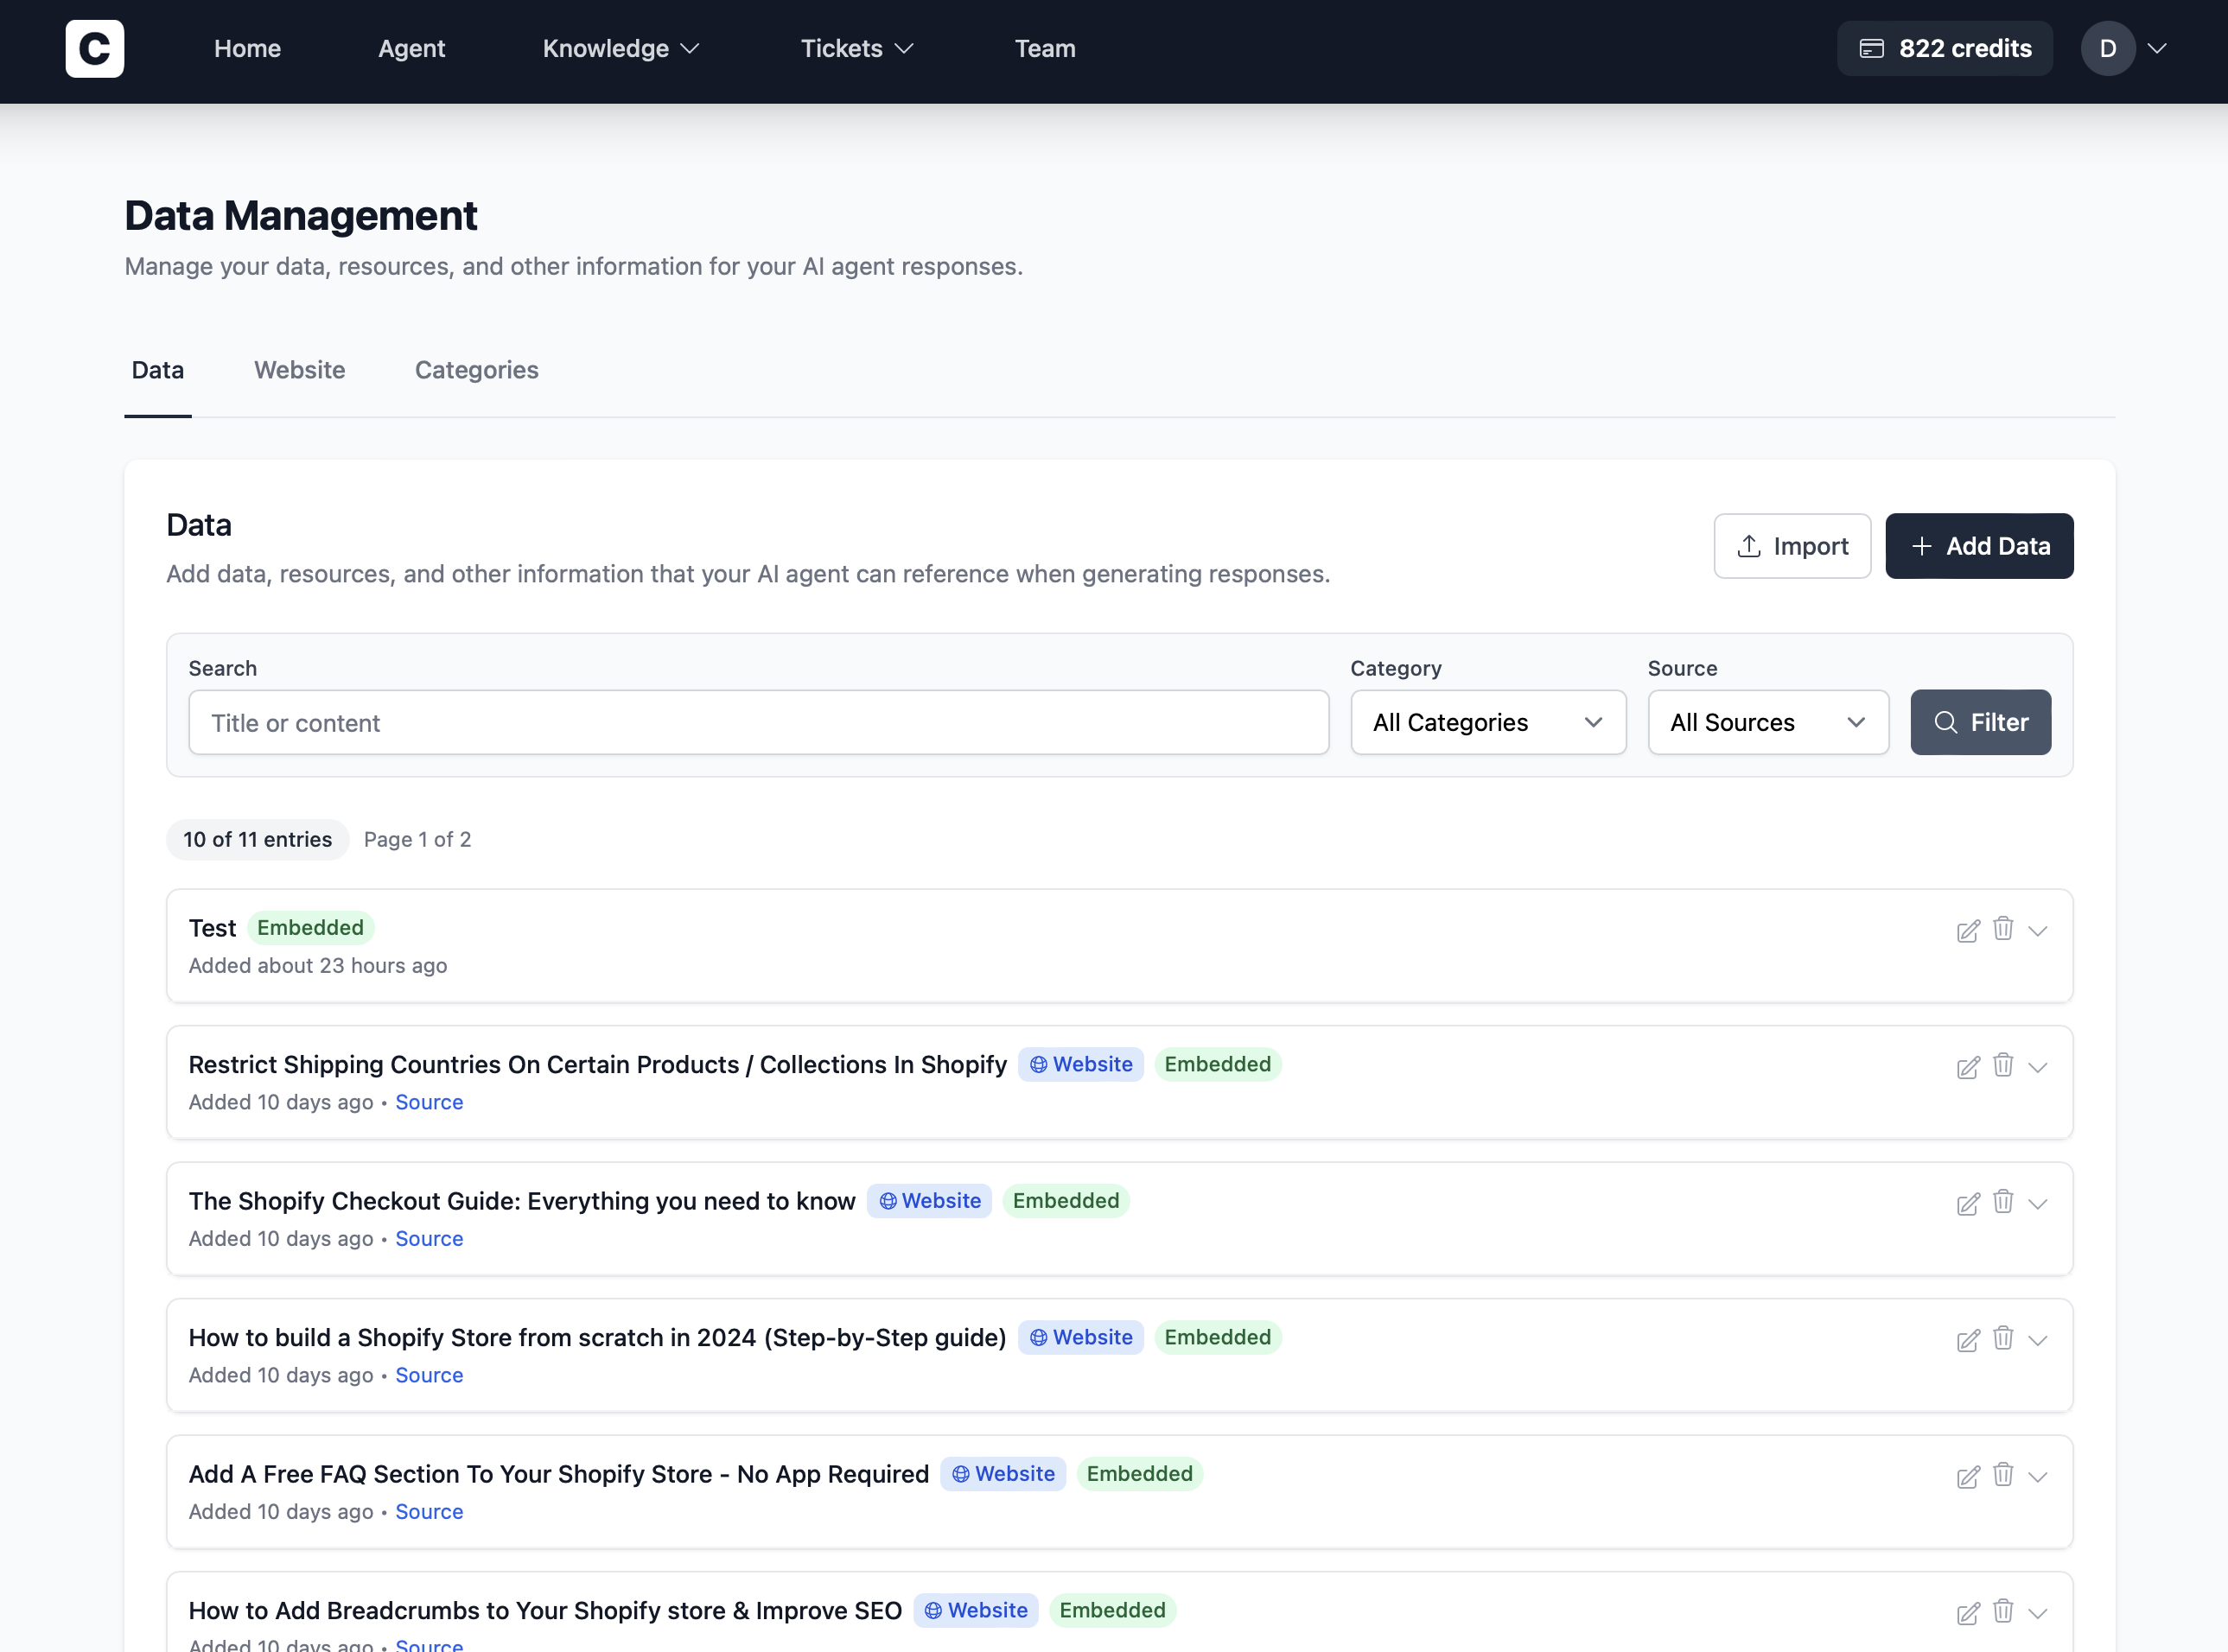This screenshot has height=1652, width=2228.
Task: Switch to the Website tab
Action: click(x=299, y=370)
